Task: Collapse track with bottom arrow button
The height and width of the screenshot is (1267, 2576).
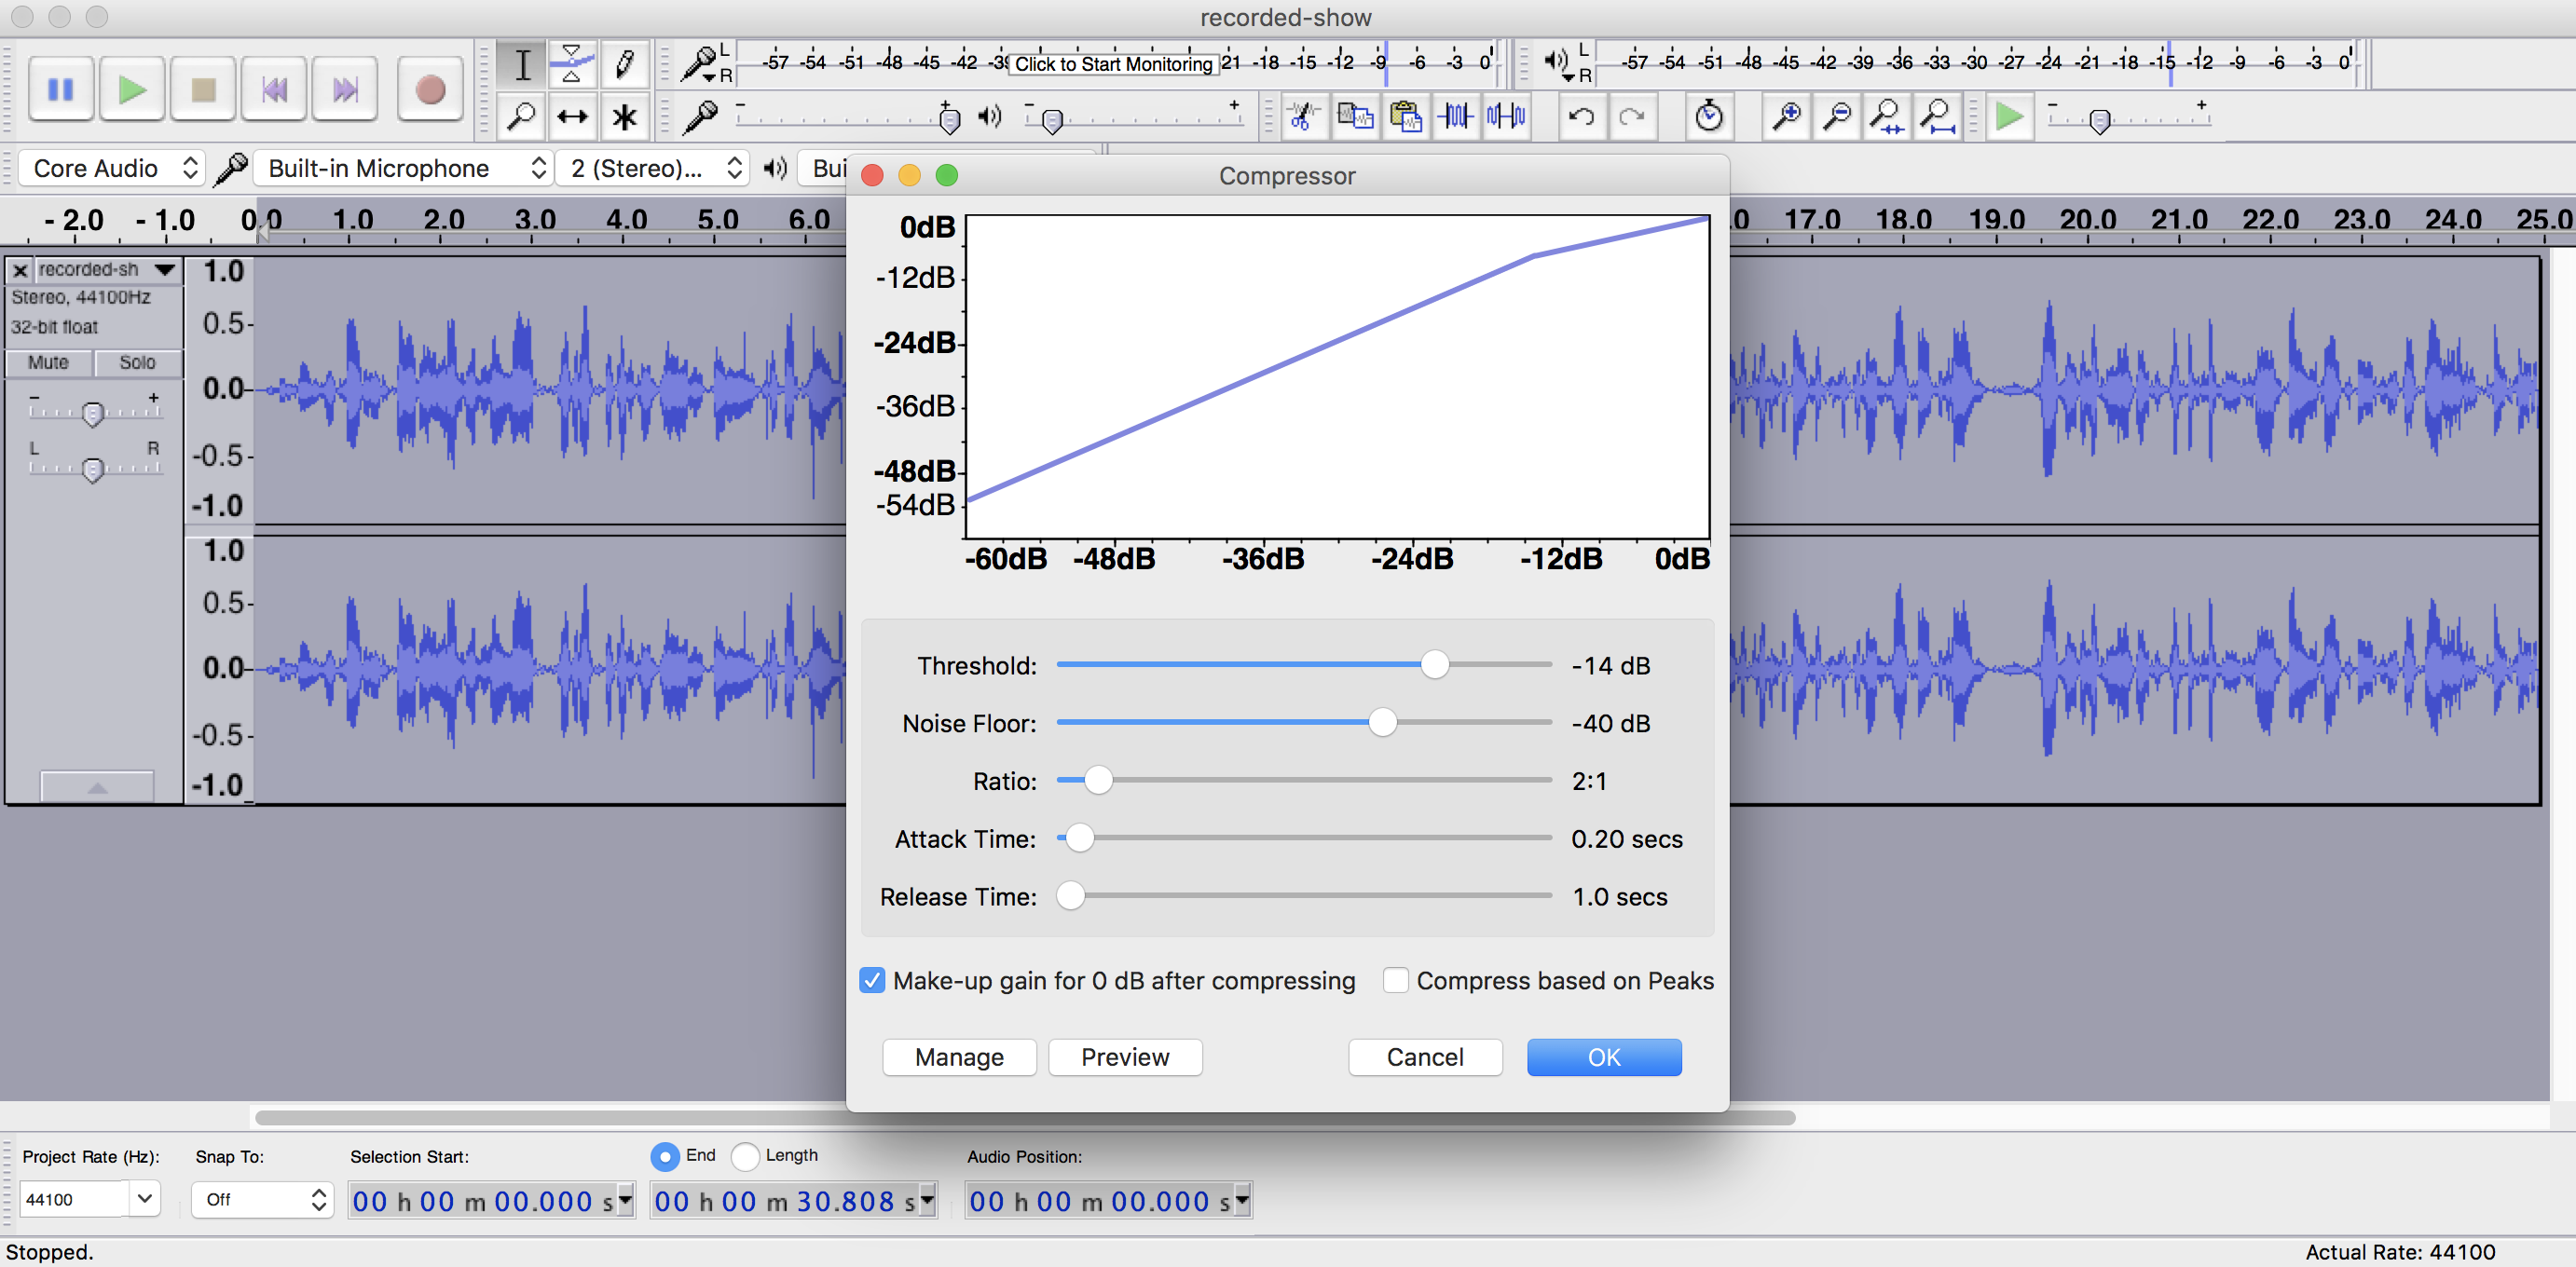Action: (x=97, y=787)
